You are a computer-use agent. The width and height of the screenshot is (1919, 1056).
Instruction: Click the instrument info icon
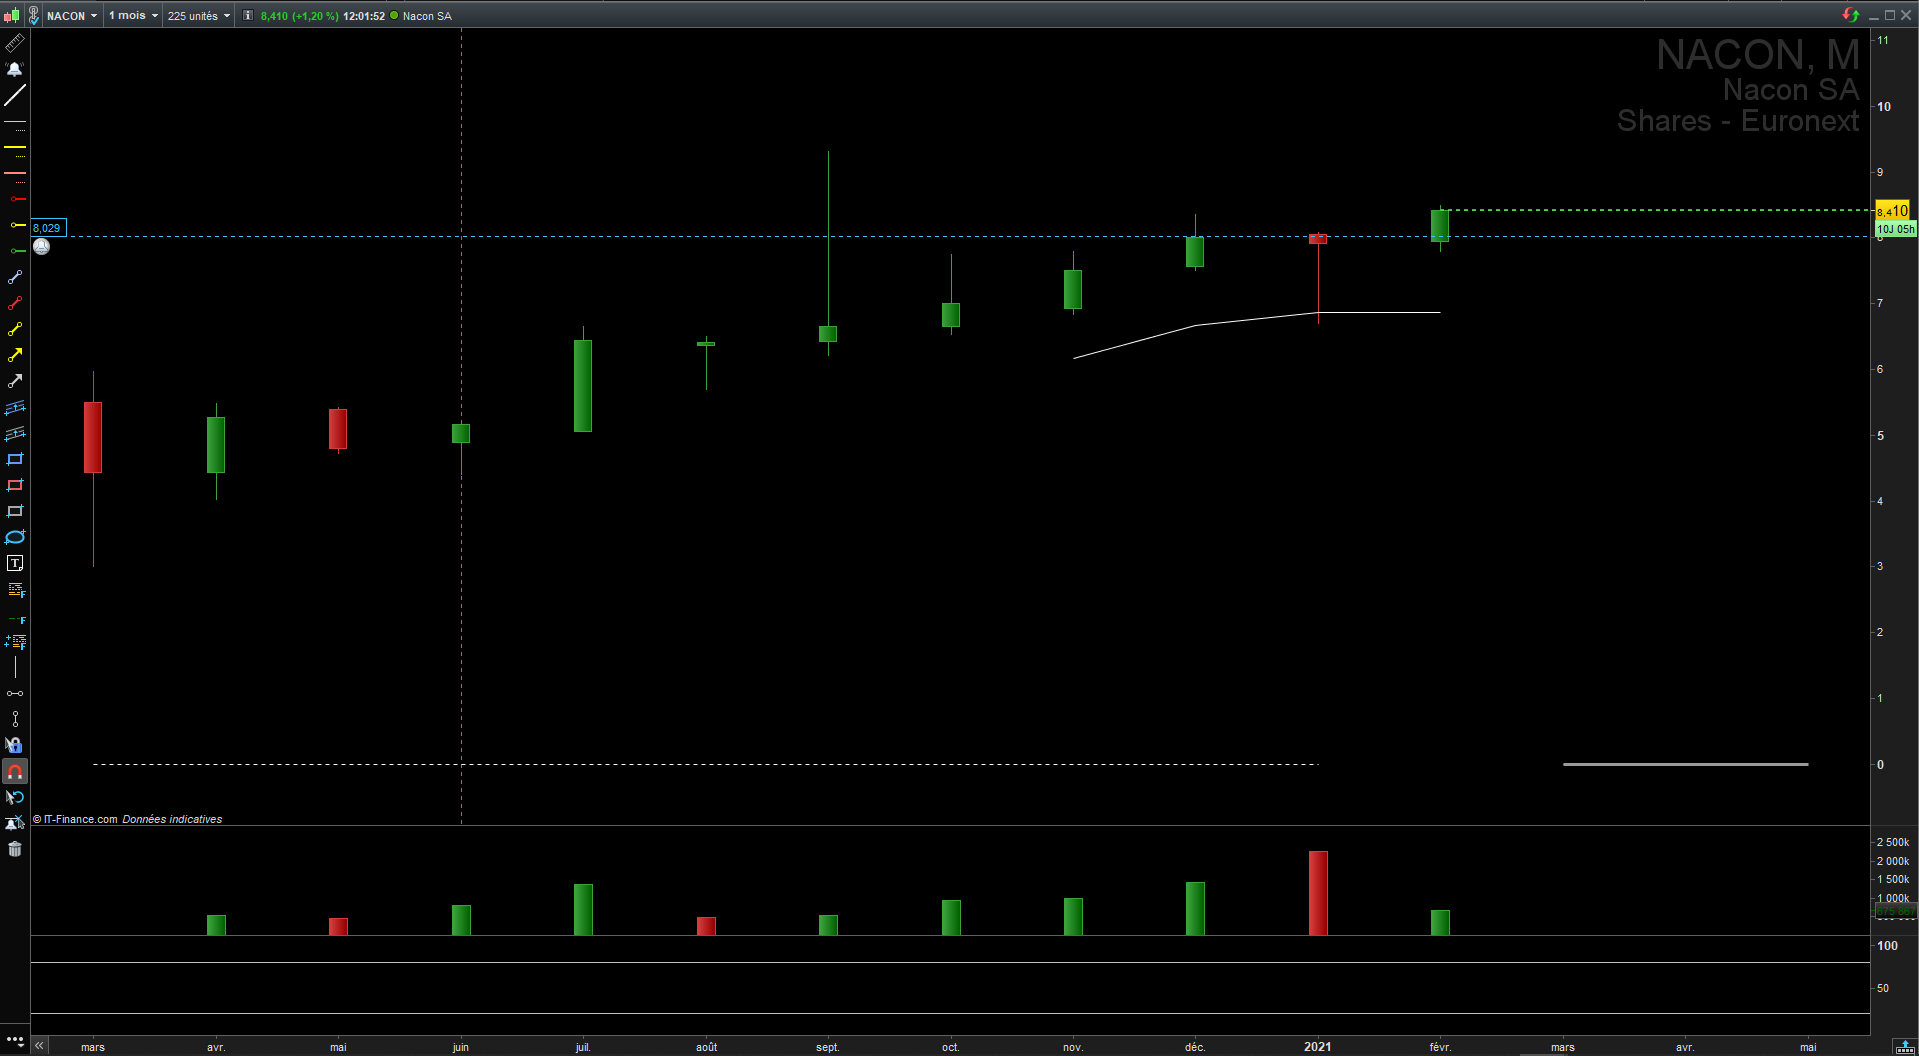(248, 15)
